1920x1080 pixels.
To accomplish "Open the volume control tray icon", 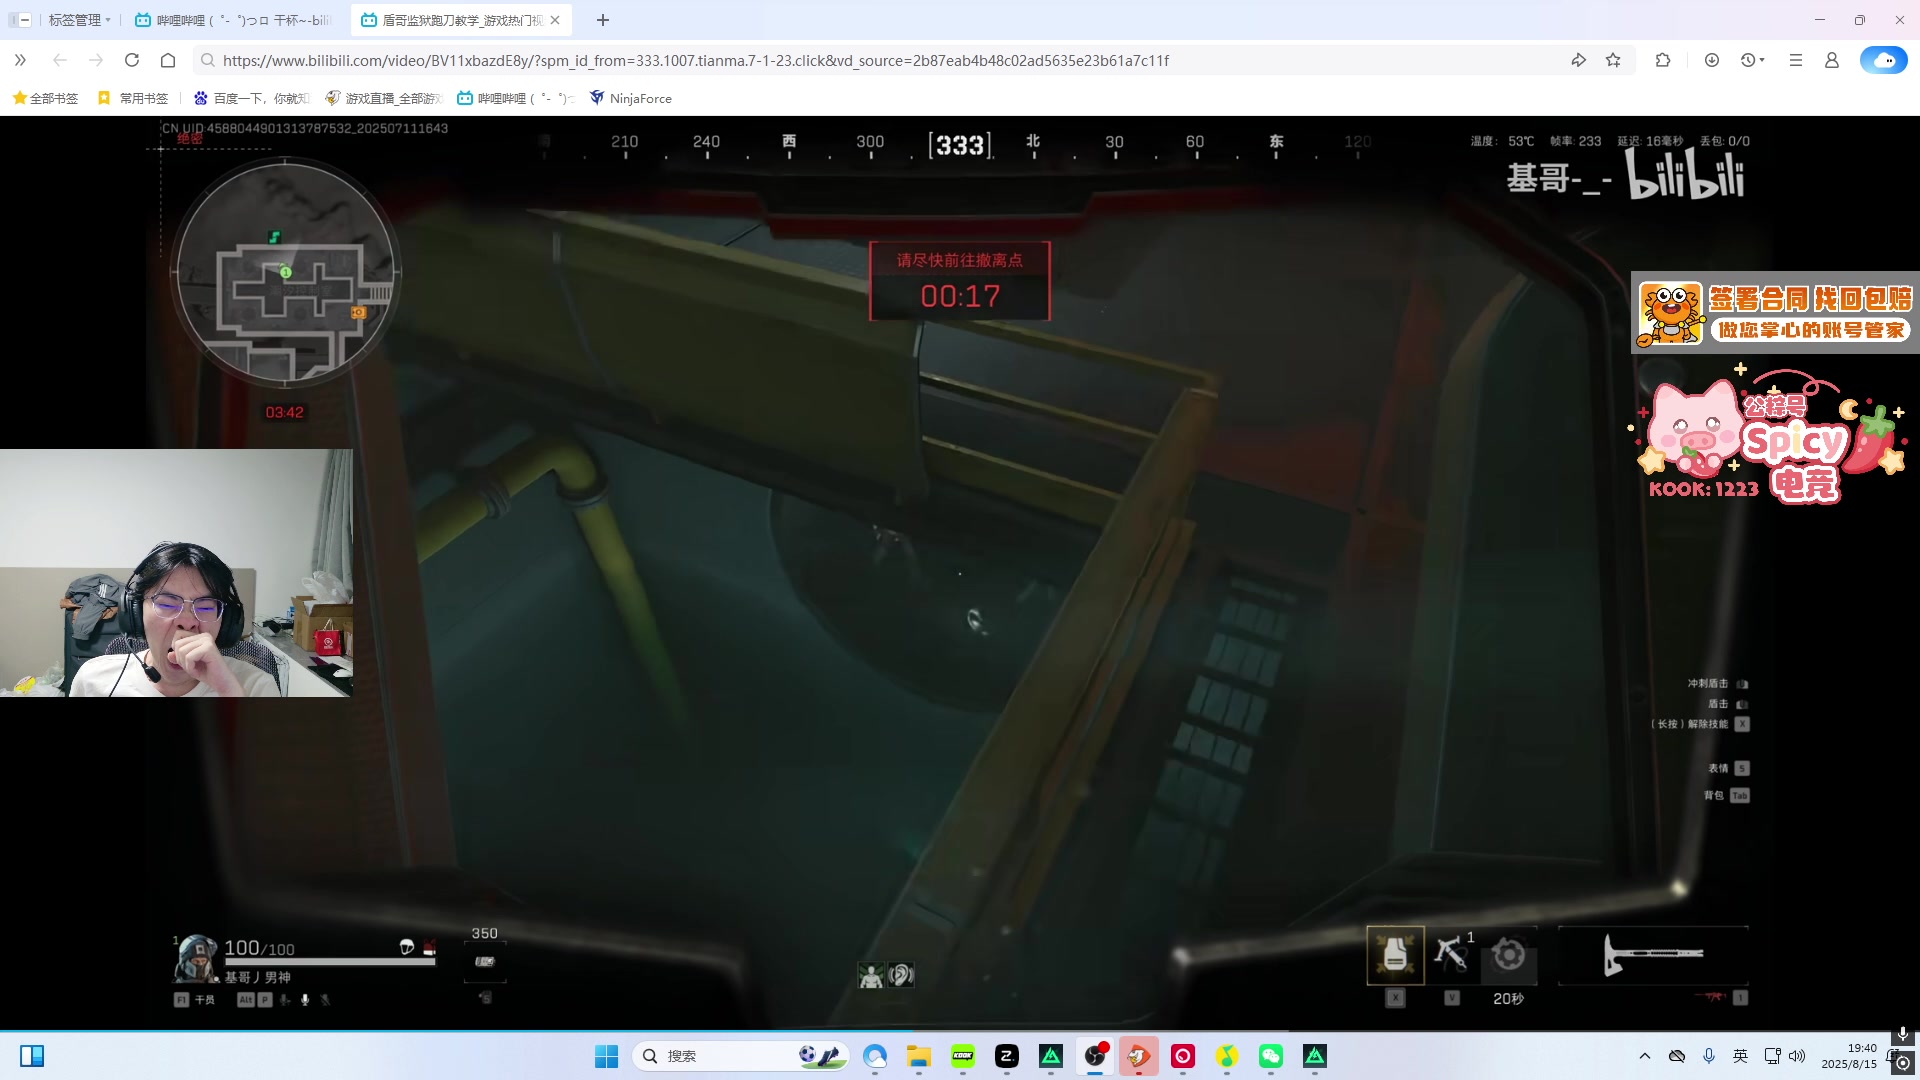I will pos(1797,1056).
